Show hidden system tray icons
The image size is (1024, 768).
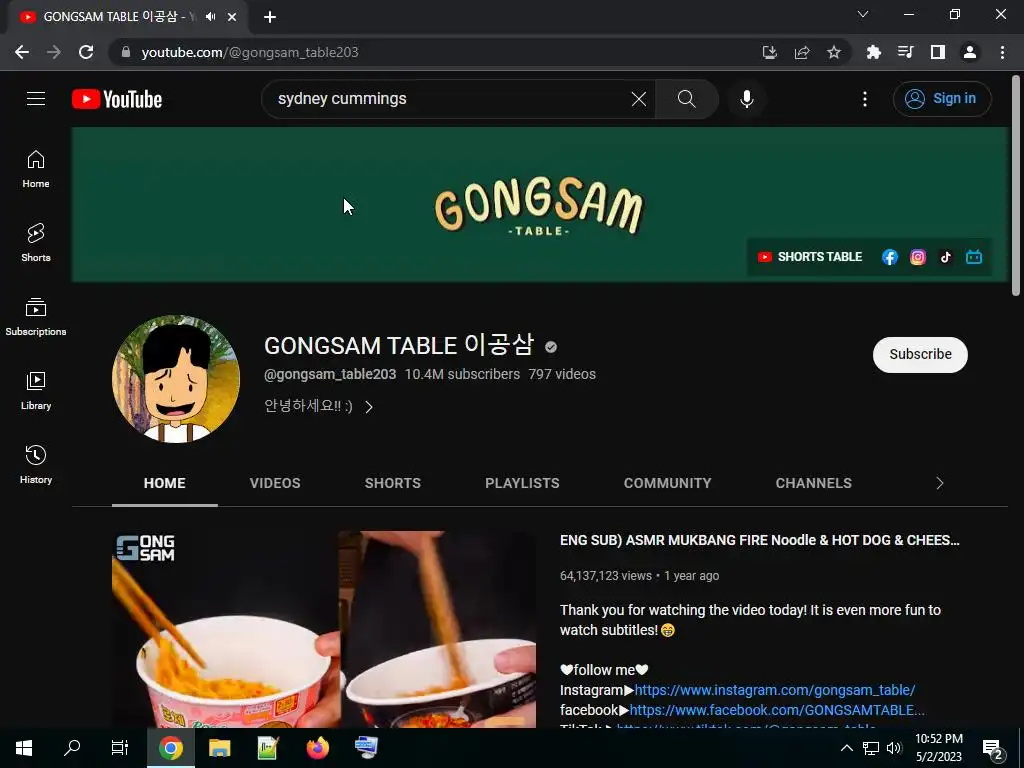[846, 748]
